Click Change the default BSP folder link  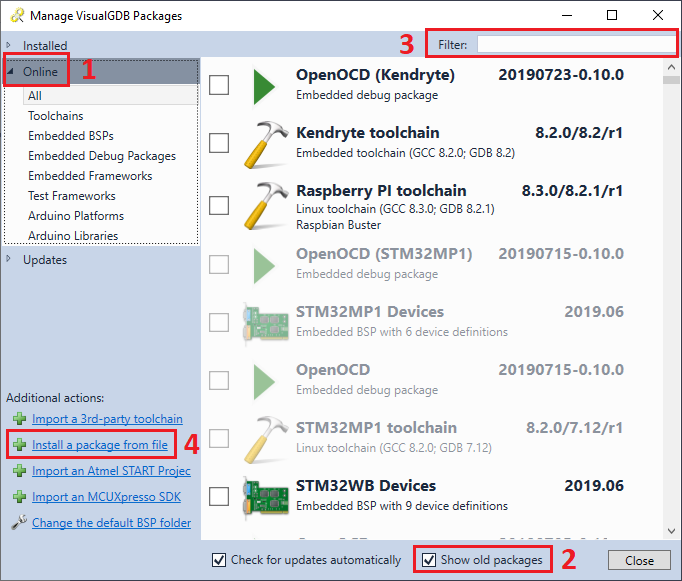(111, 523)
